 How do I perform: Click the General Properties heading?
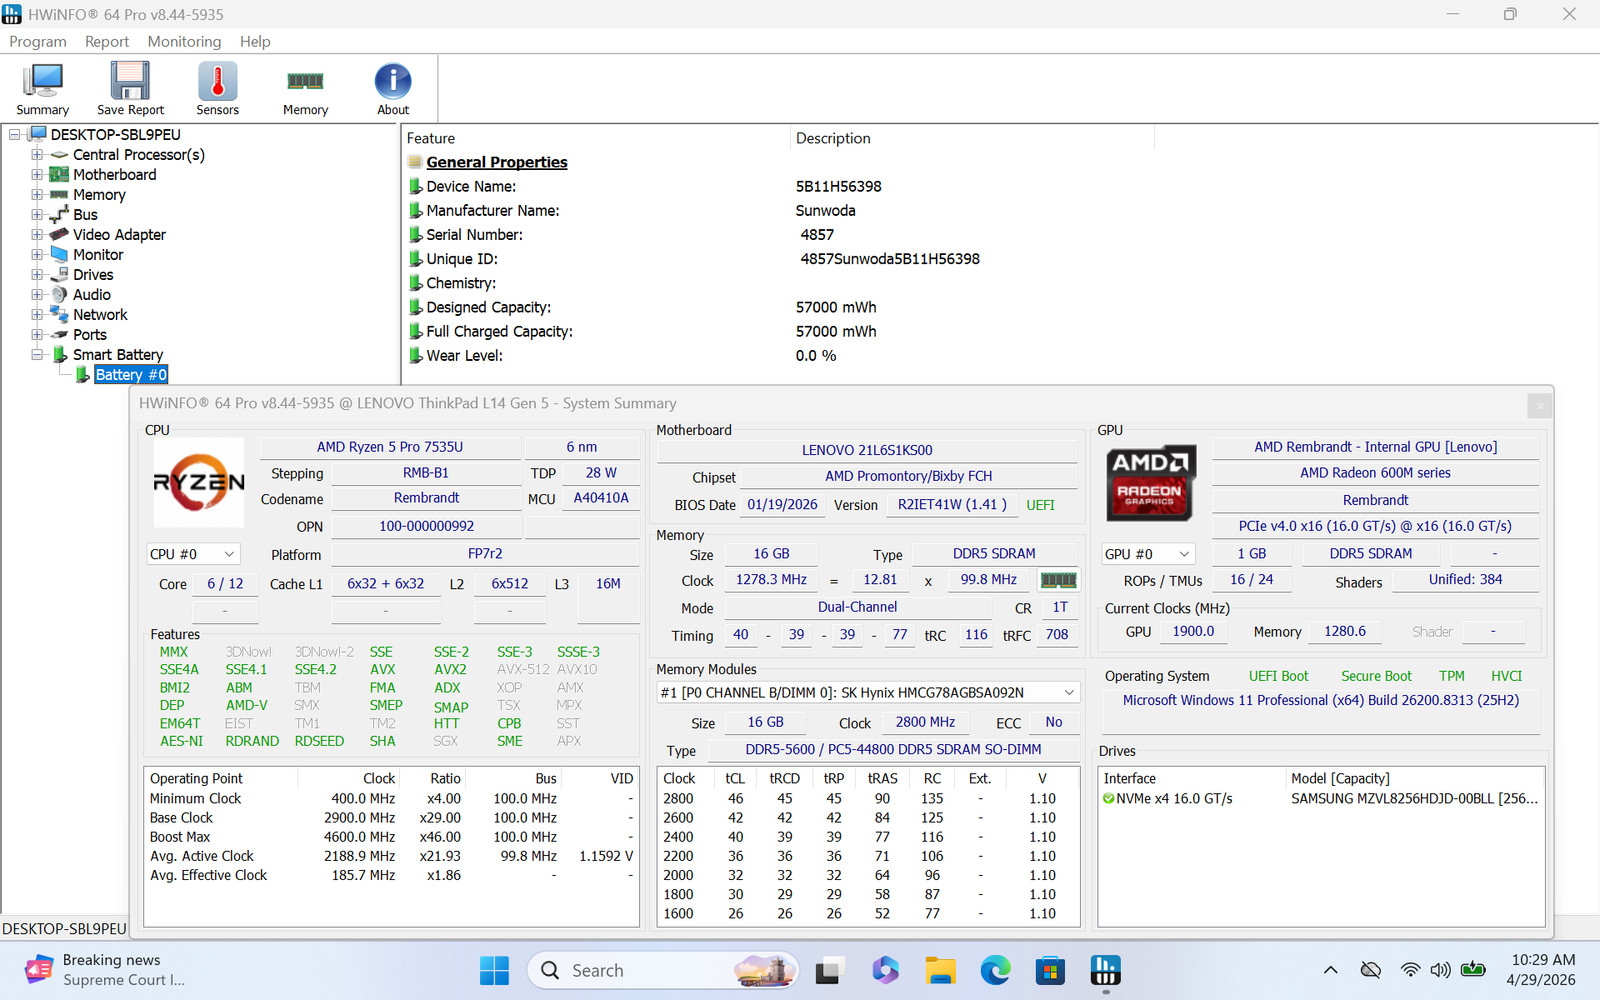497,162
